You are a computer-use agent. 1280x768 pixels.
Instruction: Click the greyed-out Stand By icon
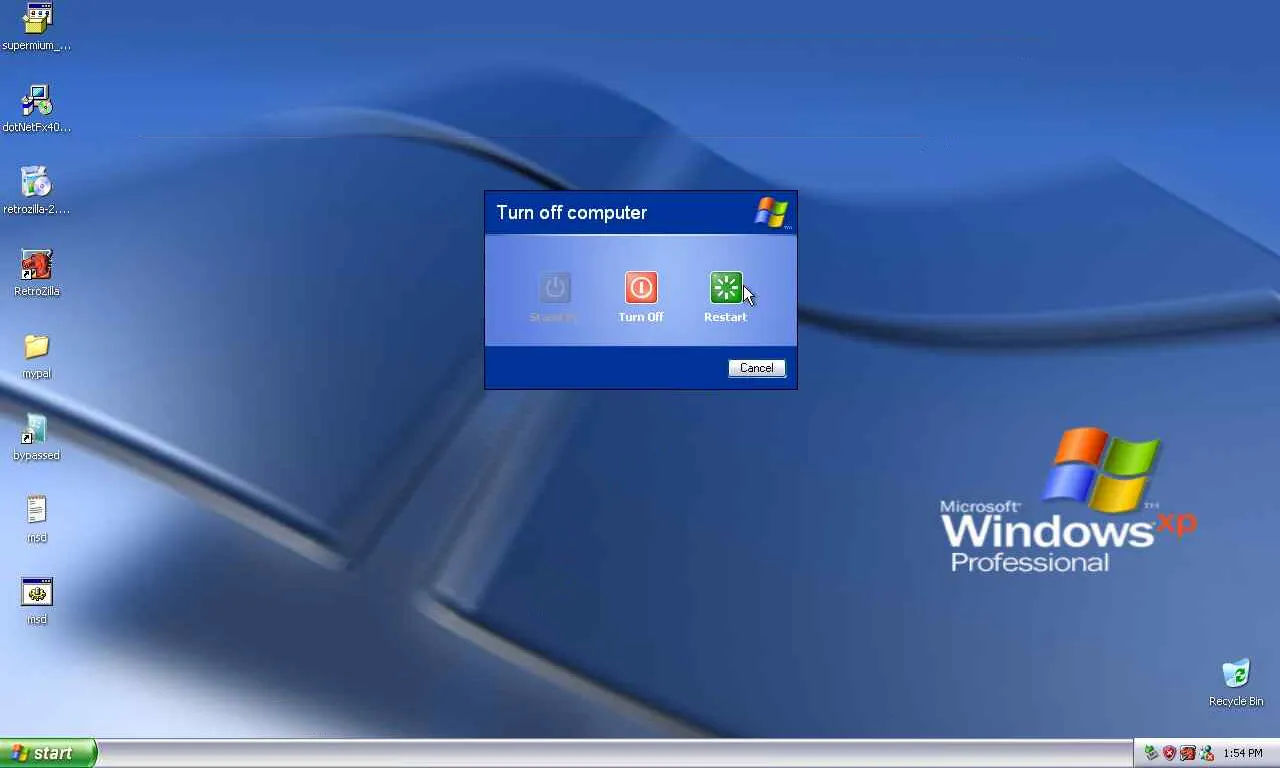[555, 288]
